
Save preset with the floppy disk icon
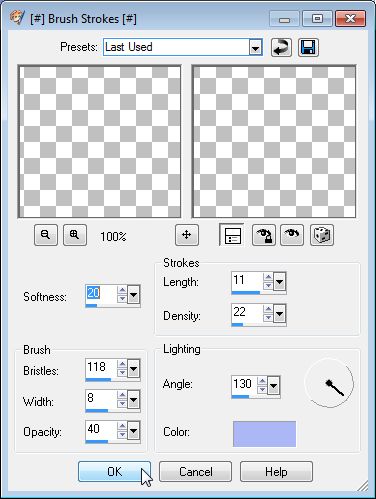pyautogui.click(x=308, y=47)
